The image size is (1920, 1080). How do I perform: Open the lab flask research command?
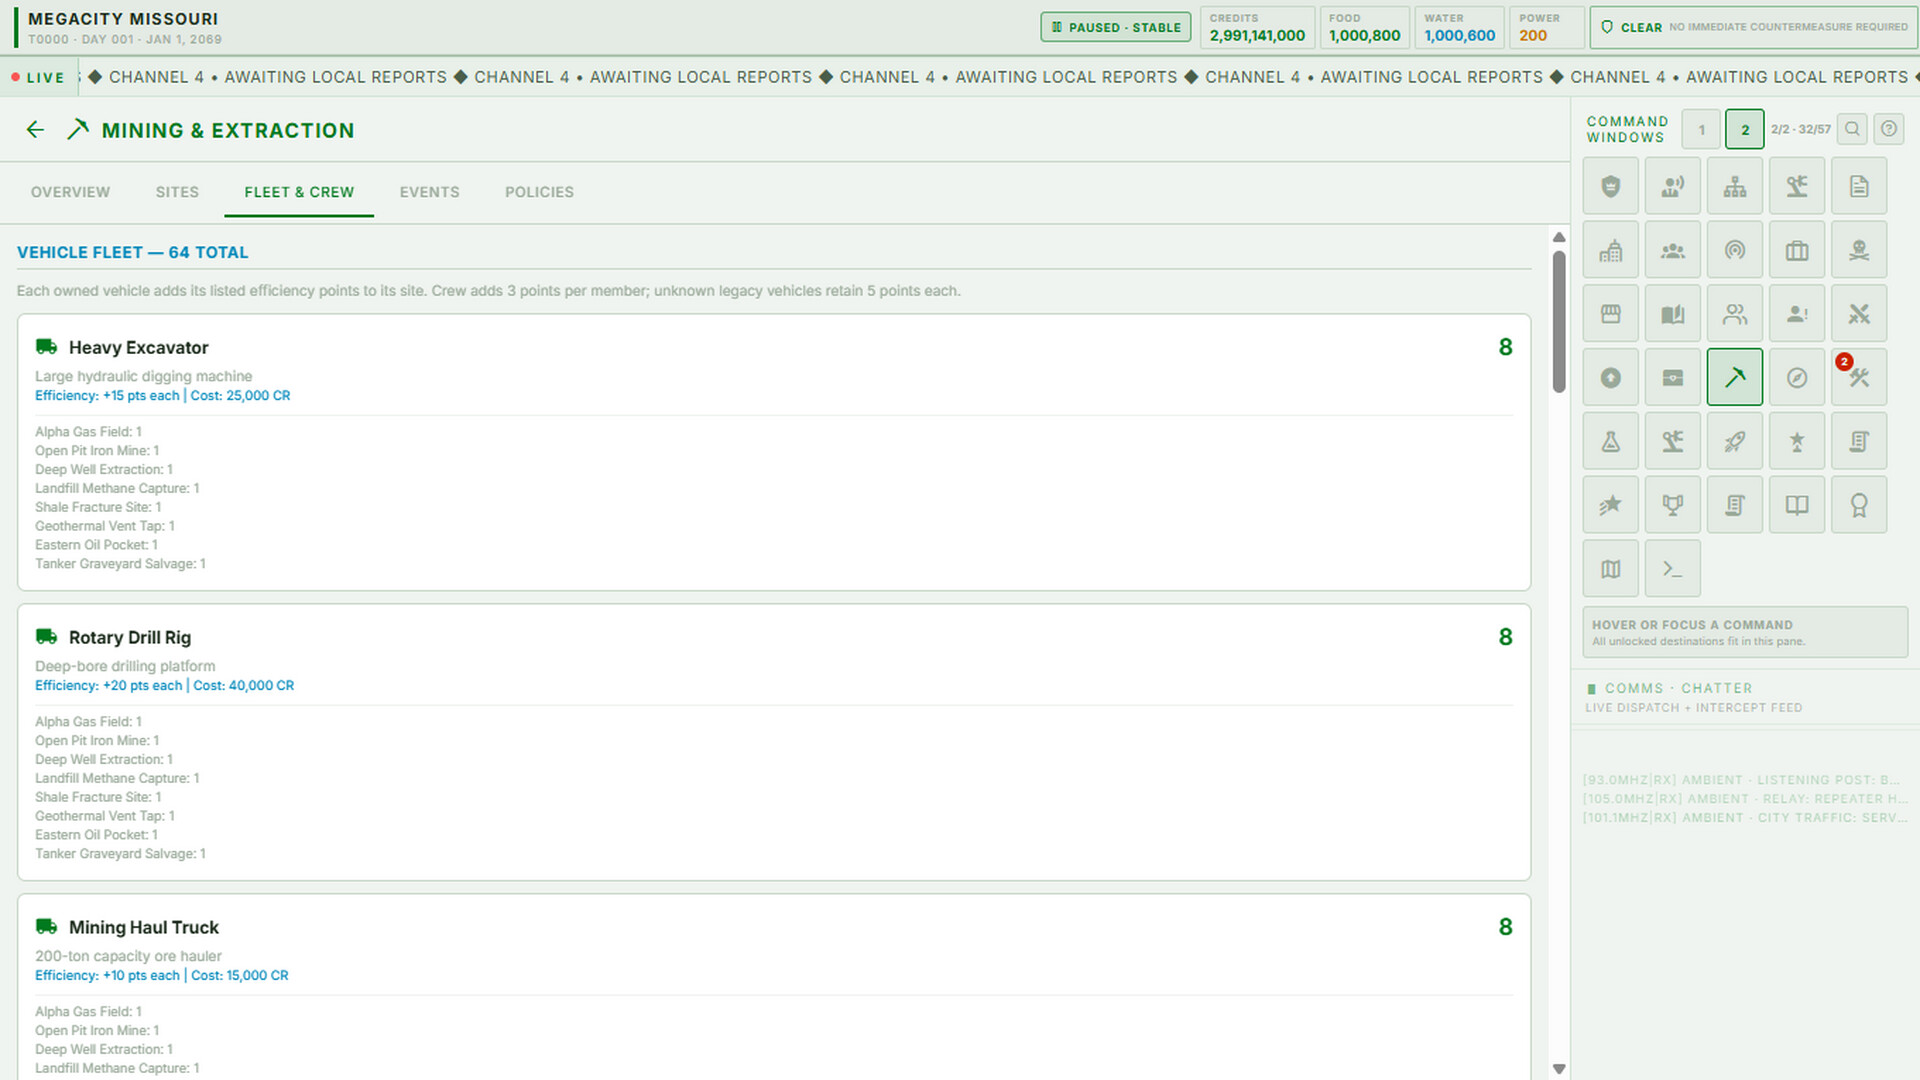(x=1610, y=441)
